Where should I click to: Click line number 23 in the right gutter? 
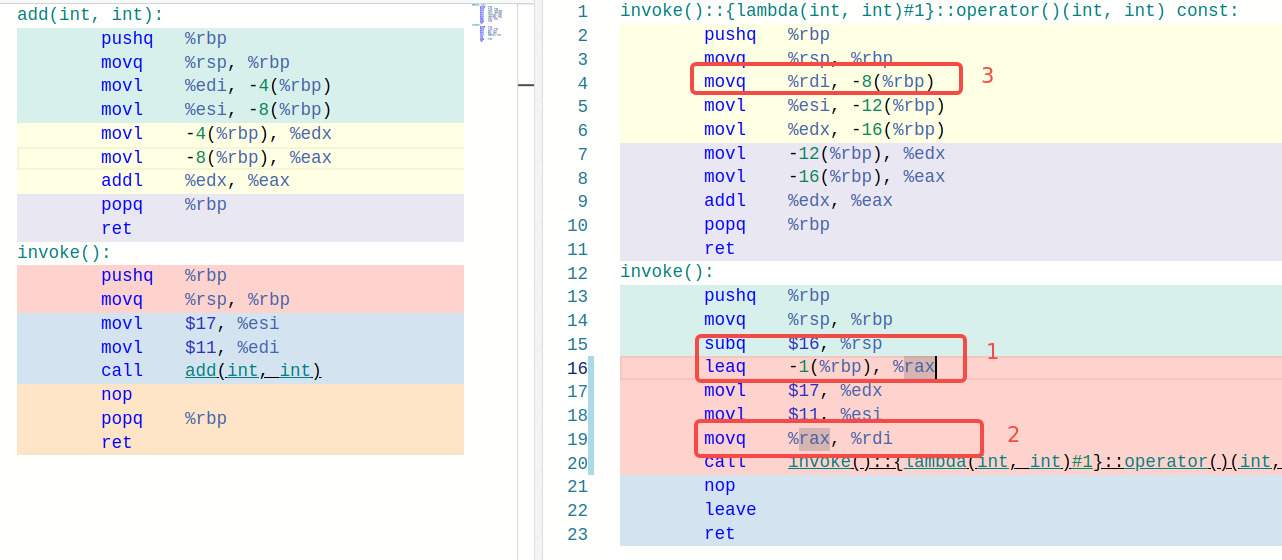coord(577,534)
